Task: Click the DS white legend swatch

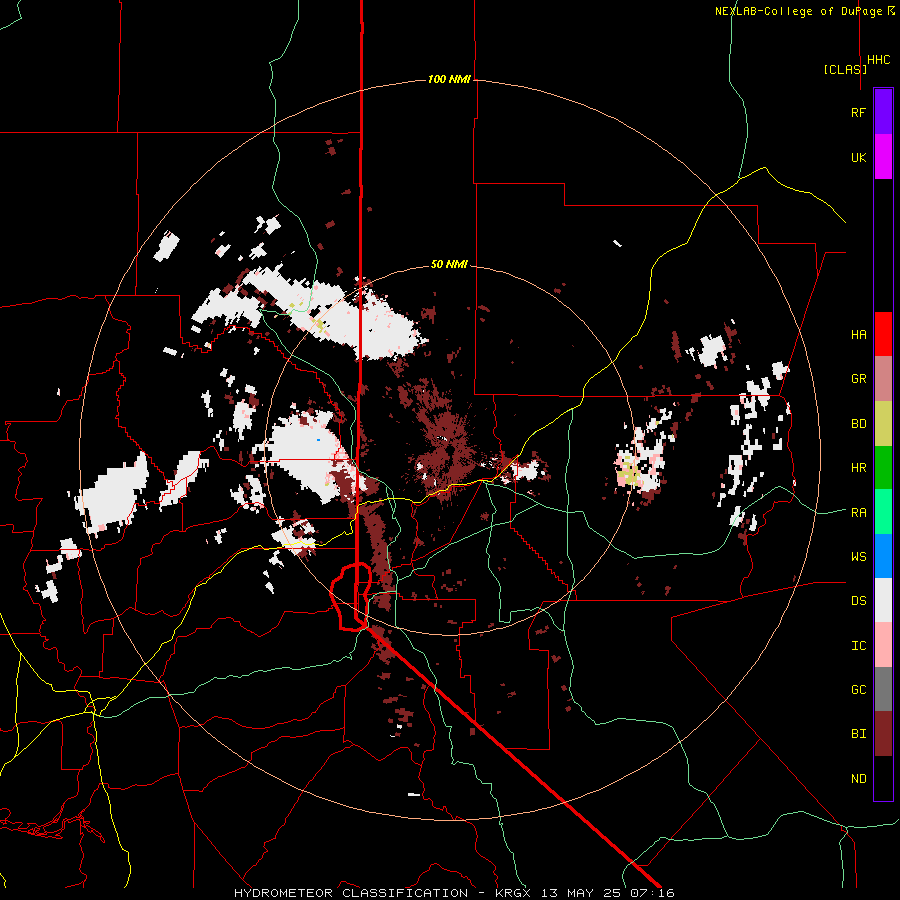Action: click(883, 600)
